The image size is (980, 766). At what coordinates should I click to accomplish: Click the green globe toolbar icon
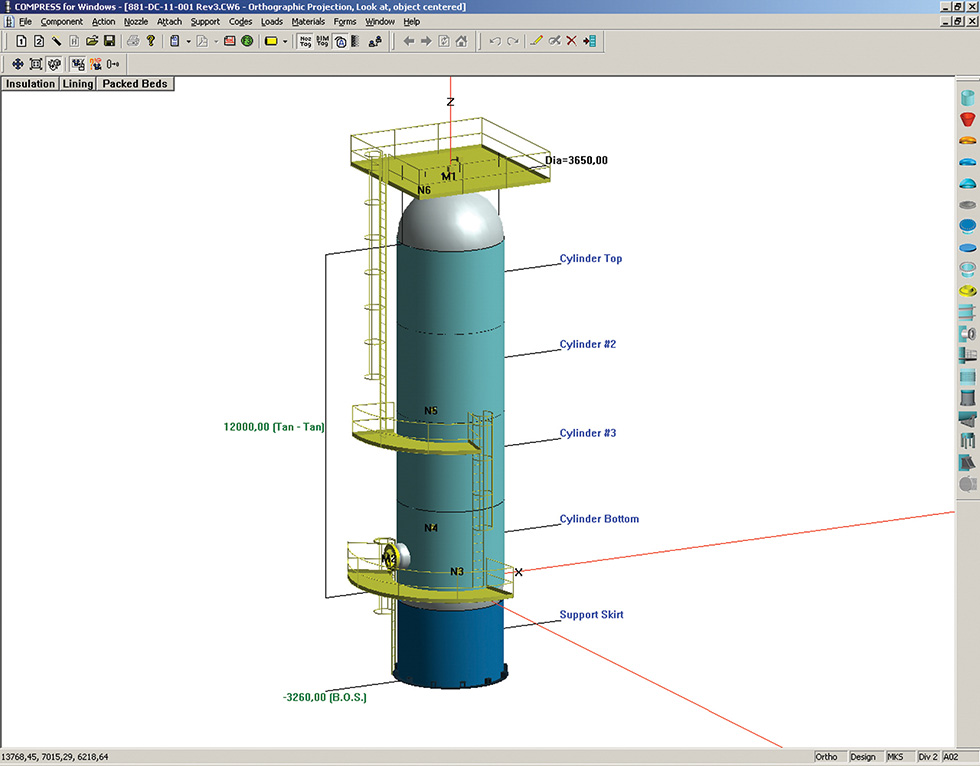pos(248,41)
